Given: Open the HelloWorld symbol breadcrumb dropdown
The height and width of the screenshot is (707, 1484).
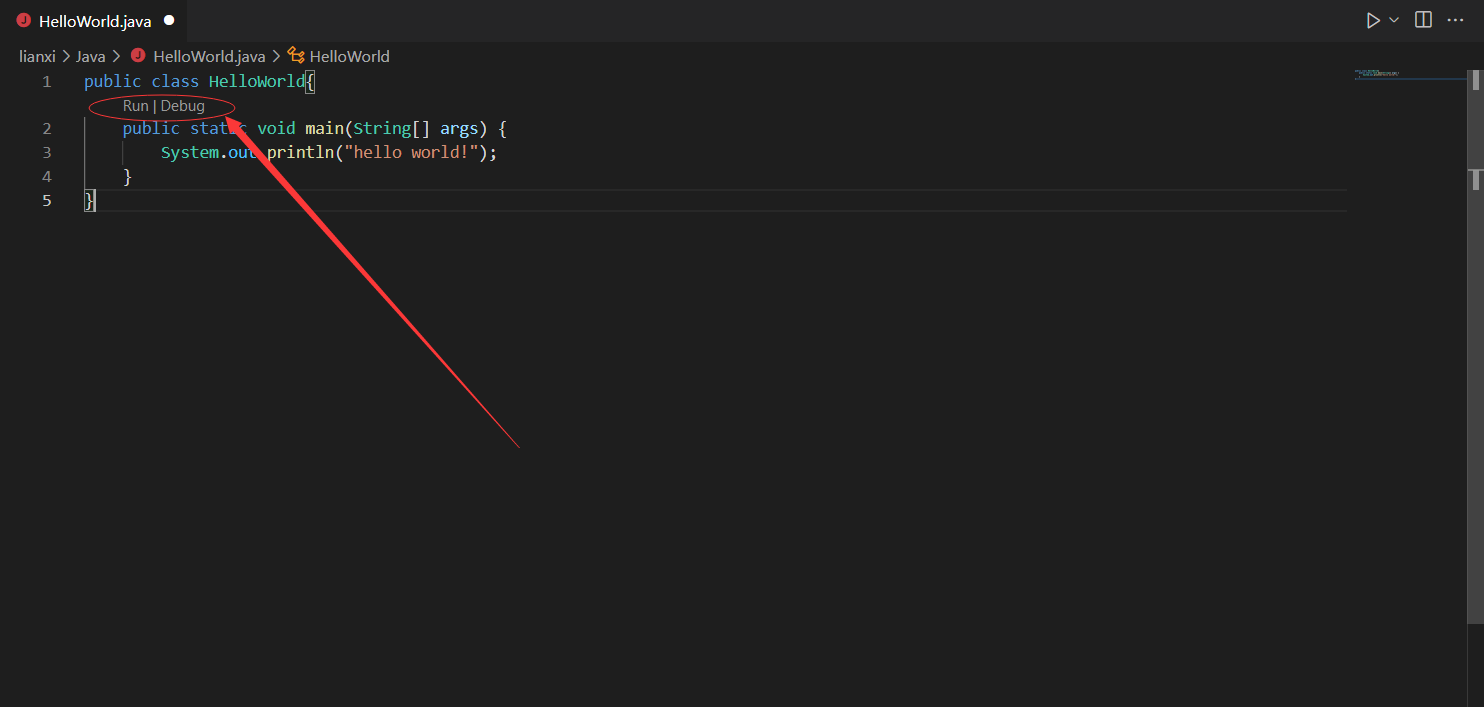Looking at the screenshot, I should 350,56.
